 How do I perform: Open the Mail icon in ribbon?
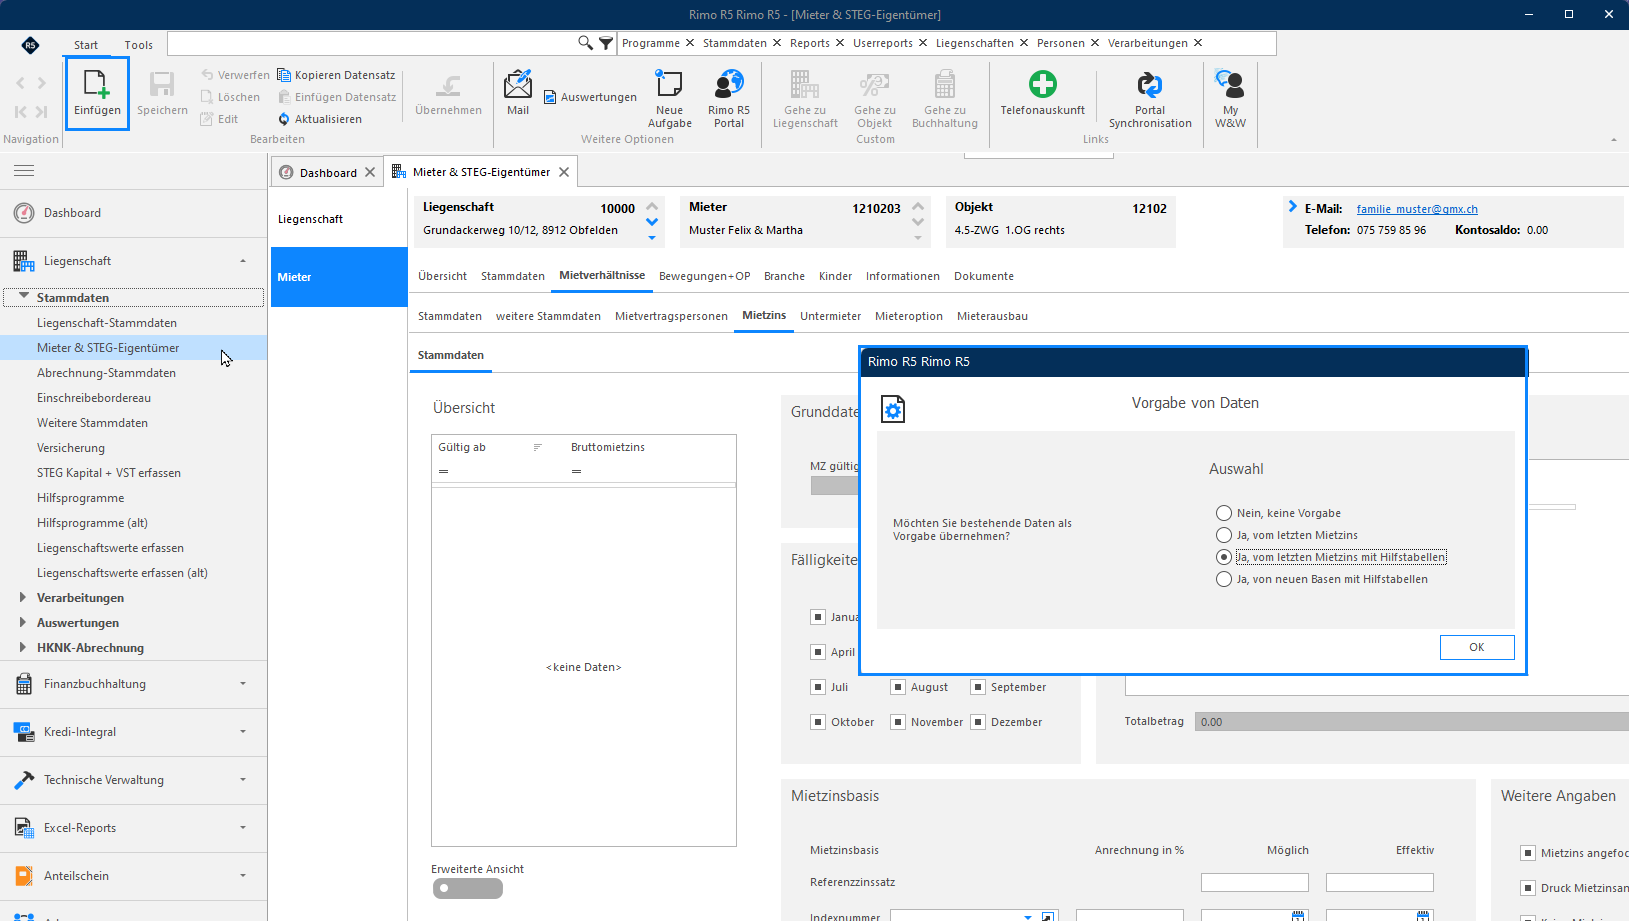tap(518, 84)
